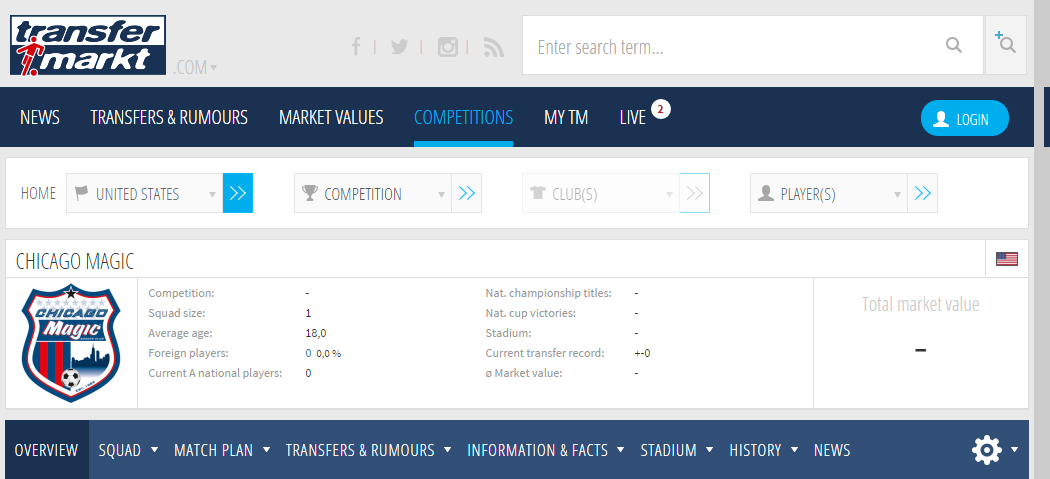
Task: Click the arrow button beside Player(s) dropdown
Action: [x=923, y=194]
